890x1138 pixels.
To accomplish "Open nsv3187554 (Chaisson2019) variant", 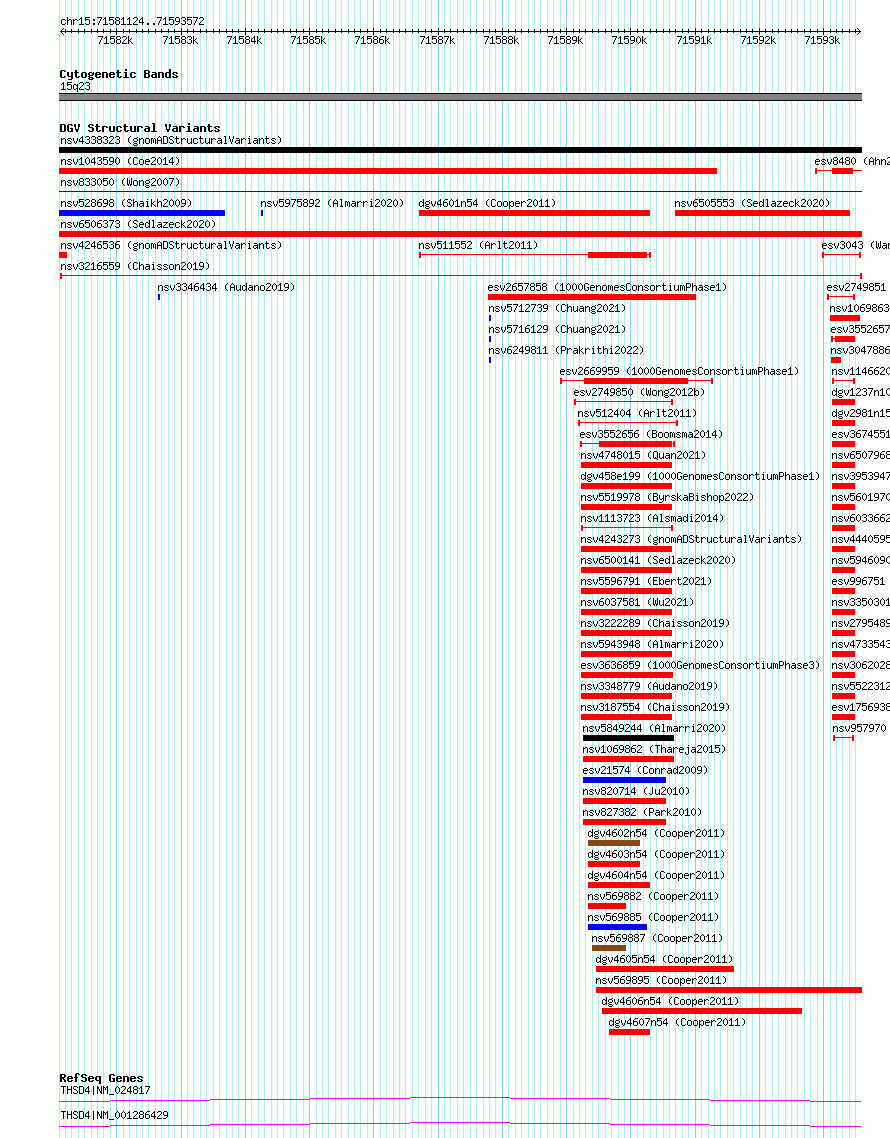I will pos(655,708).
